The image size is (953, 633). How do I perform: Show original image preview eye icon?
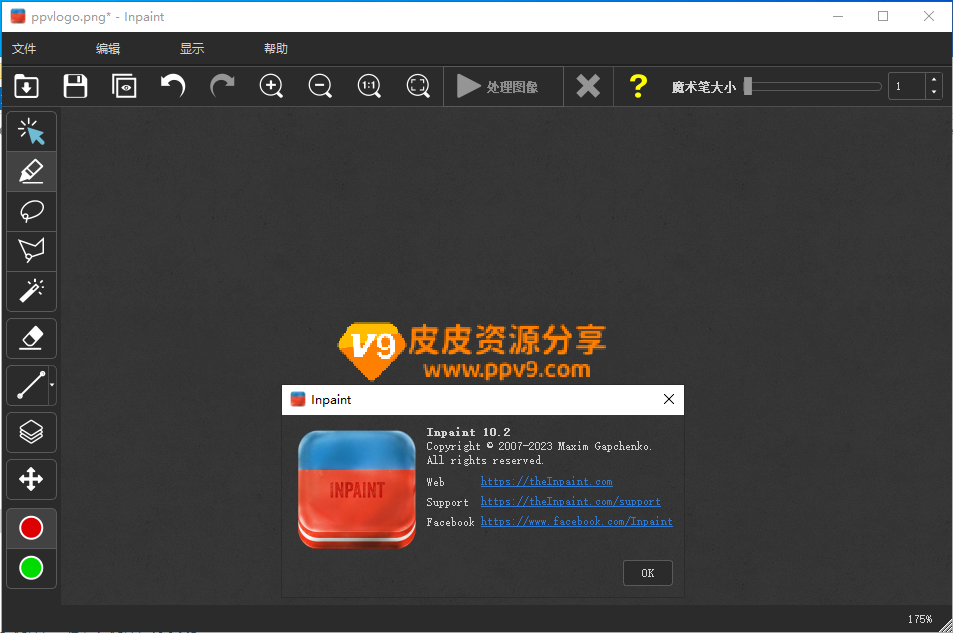click(x=124, y=86)
